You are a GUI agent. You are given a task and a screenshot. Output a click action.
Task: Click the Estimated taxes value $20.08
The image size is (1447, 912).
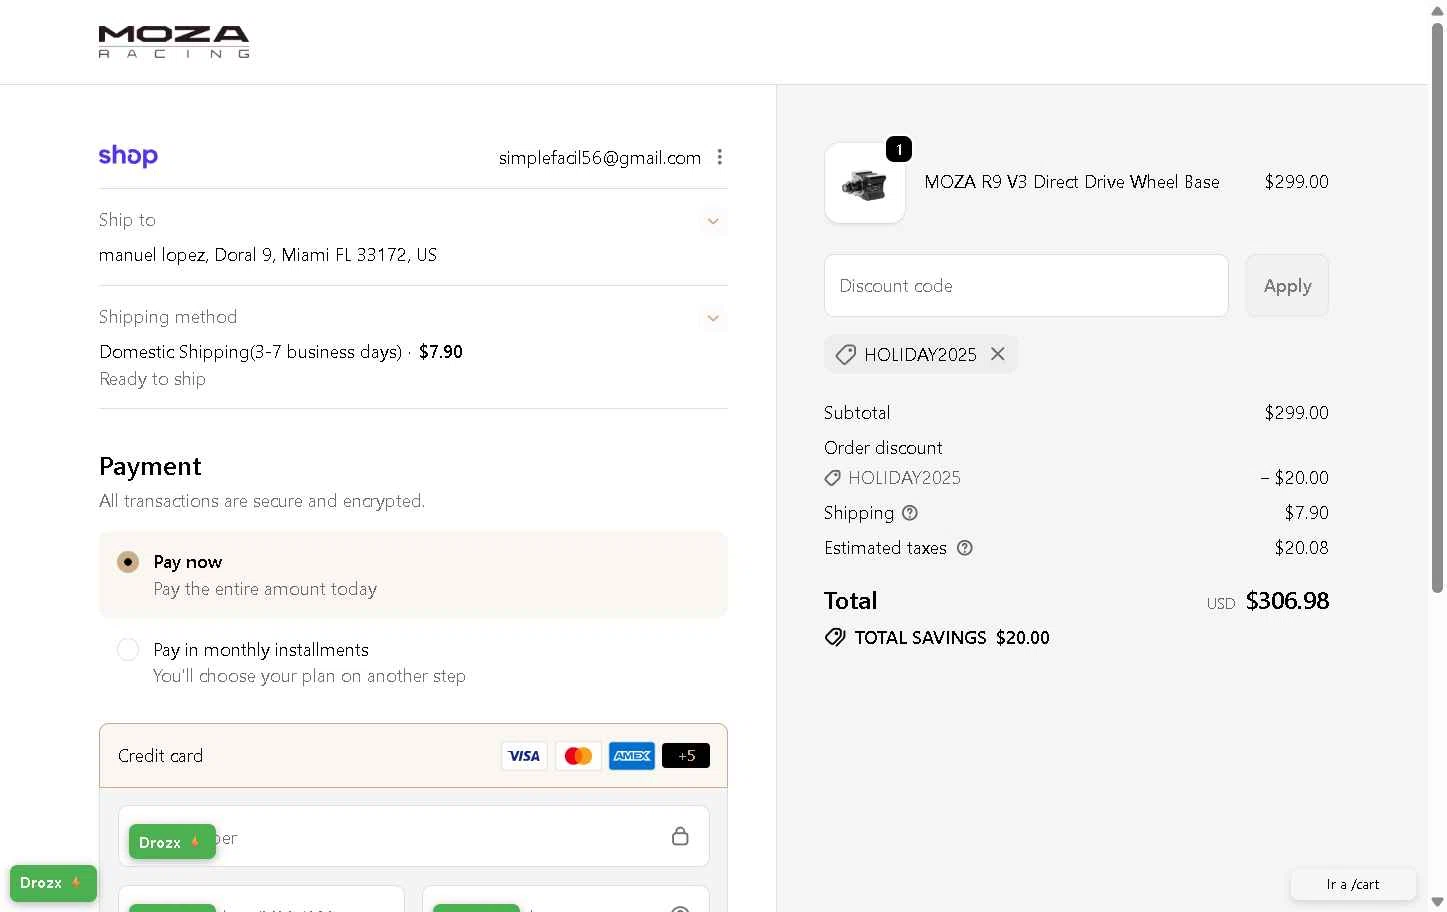click(1301, 548)
